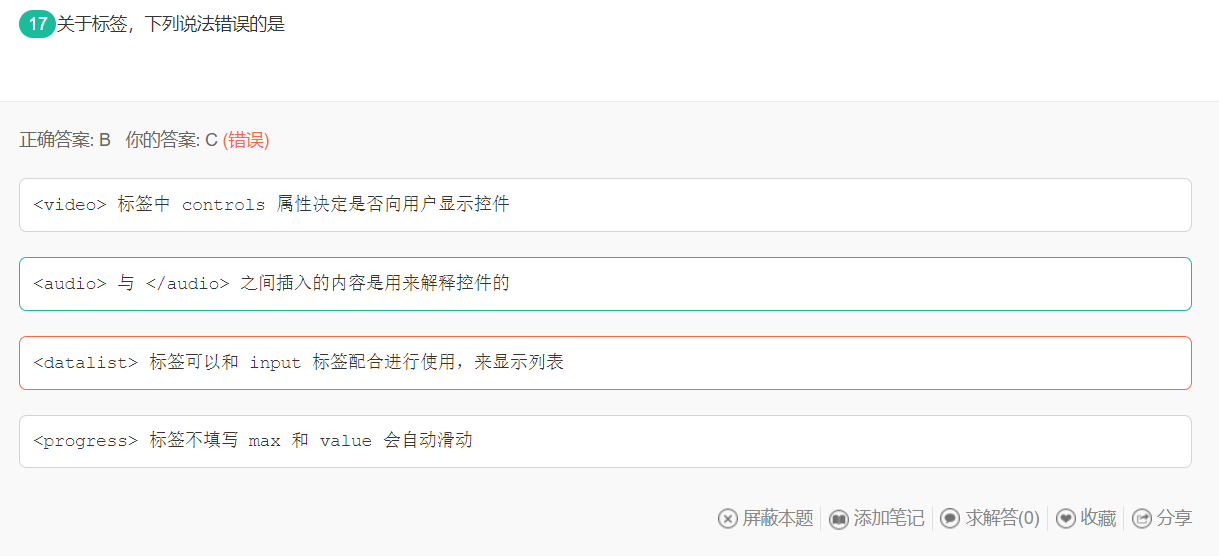Select the audio tag answer option

(605, 283)
